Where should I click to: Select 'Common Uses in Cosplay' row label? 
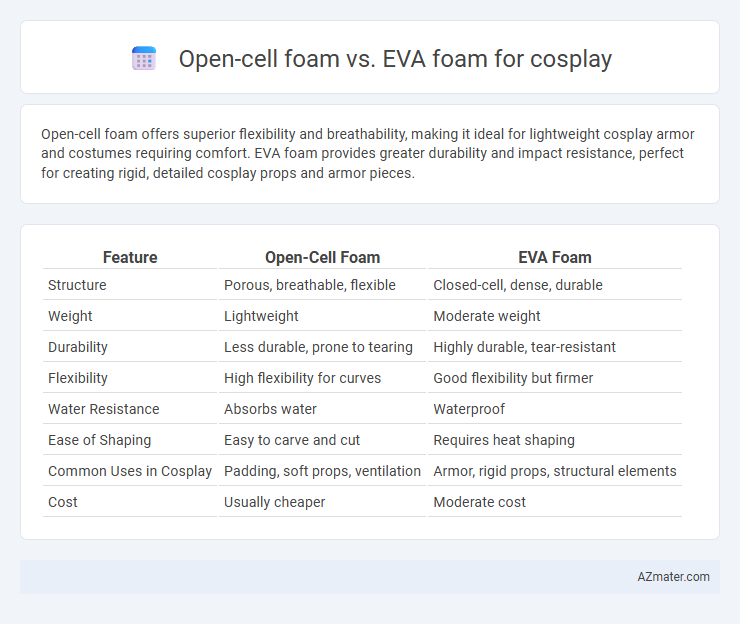(130, 471)
